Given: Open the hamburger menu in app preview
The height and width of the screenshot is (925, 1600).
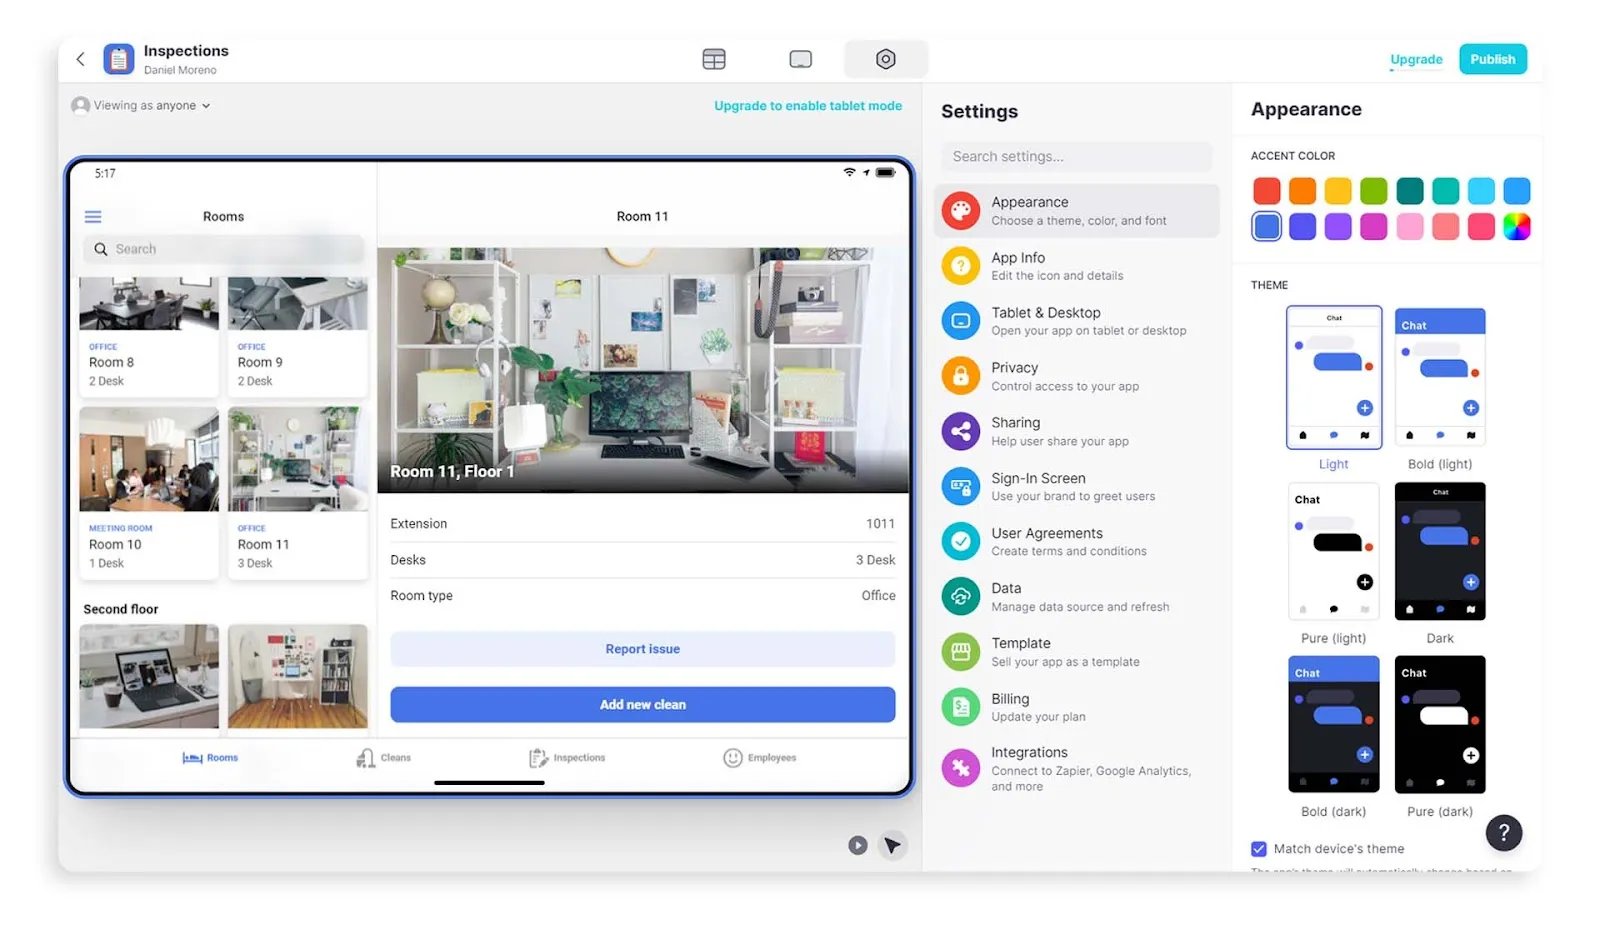Looking at the screenshot, I should [x=93, y=217].
